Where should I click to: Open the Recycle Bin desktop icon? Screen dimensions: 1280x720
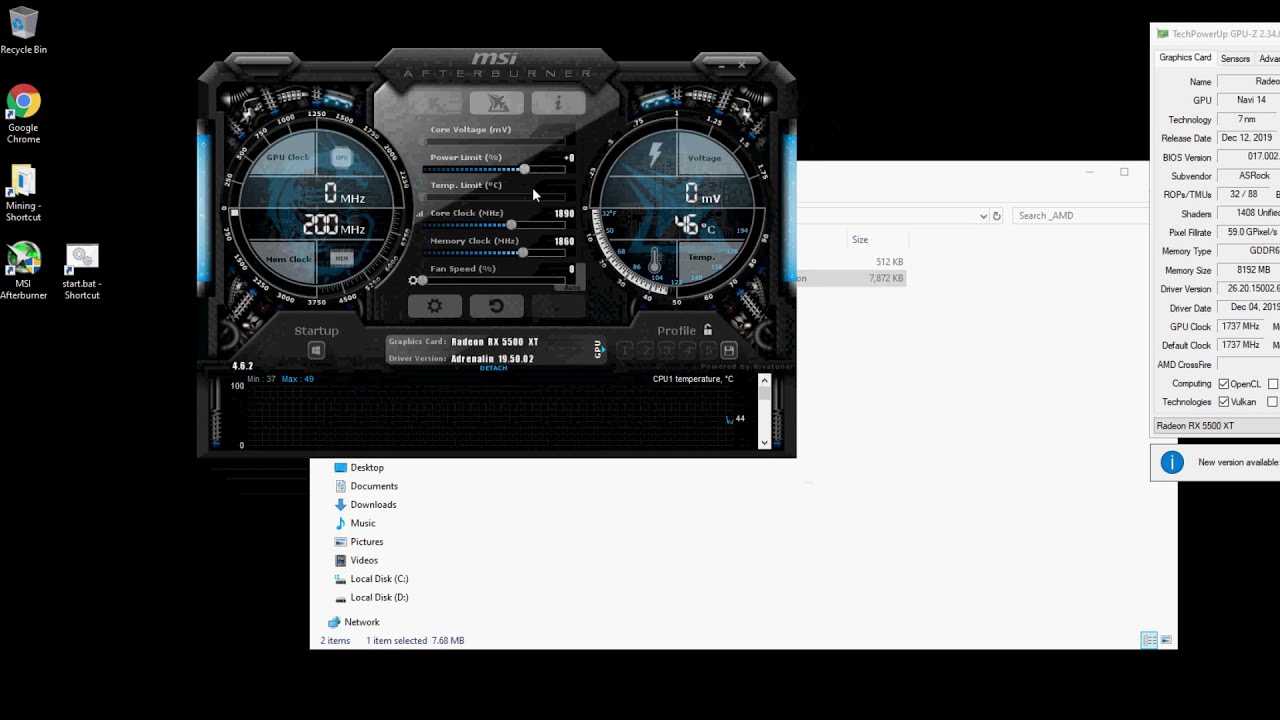click(23, 30)
